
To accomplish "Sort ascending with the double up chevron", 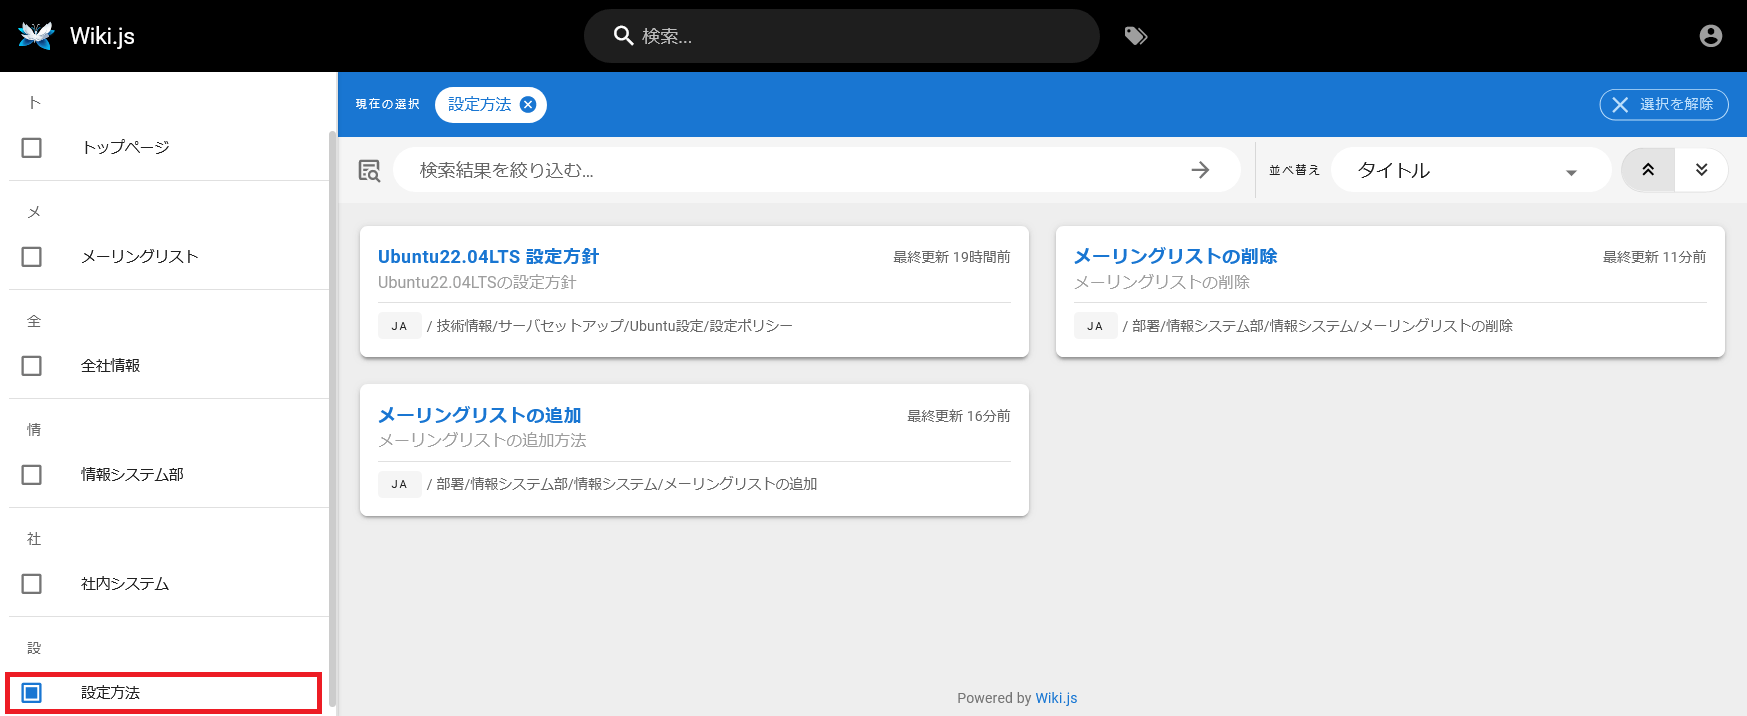I will (x=1648, y=170).
